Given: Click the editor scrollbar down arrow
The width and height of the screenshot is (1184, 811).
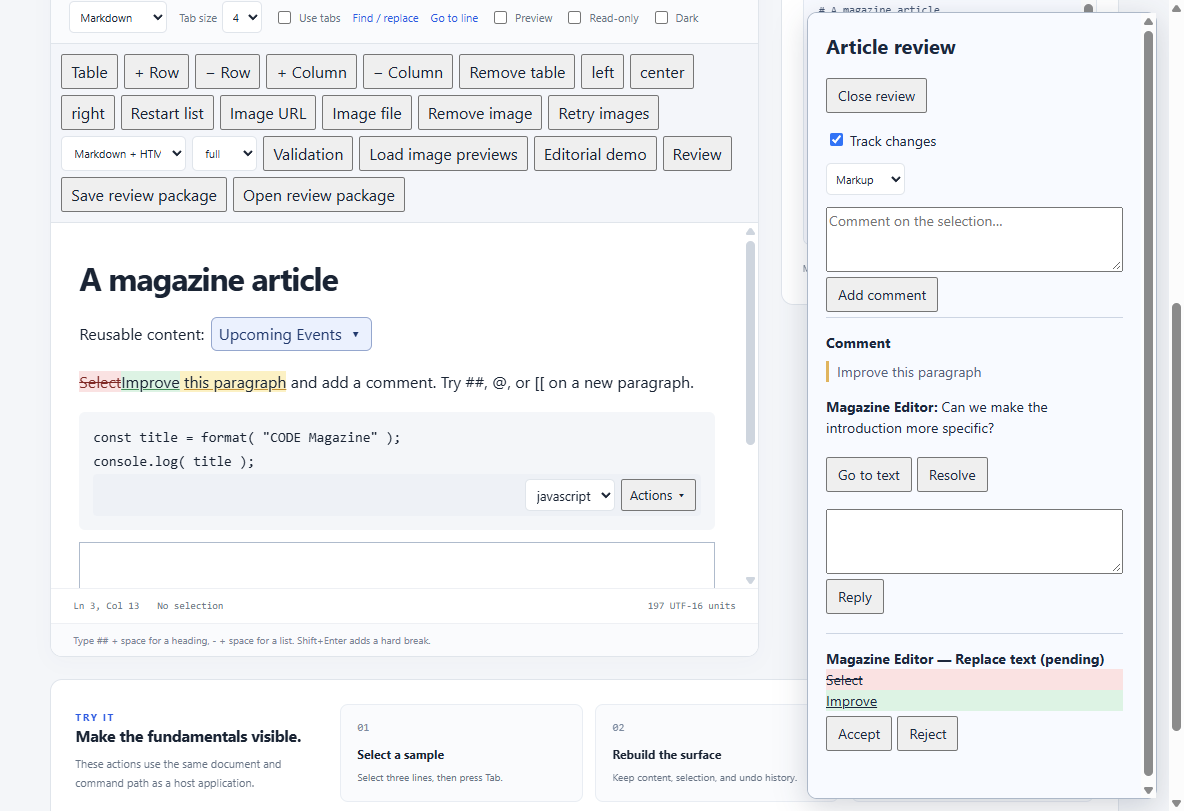Looking at the screenshot, I should [750, 581].
